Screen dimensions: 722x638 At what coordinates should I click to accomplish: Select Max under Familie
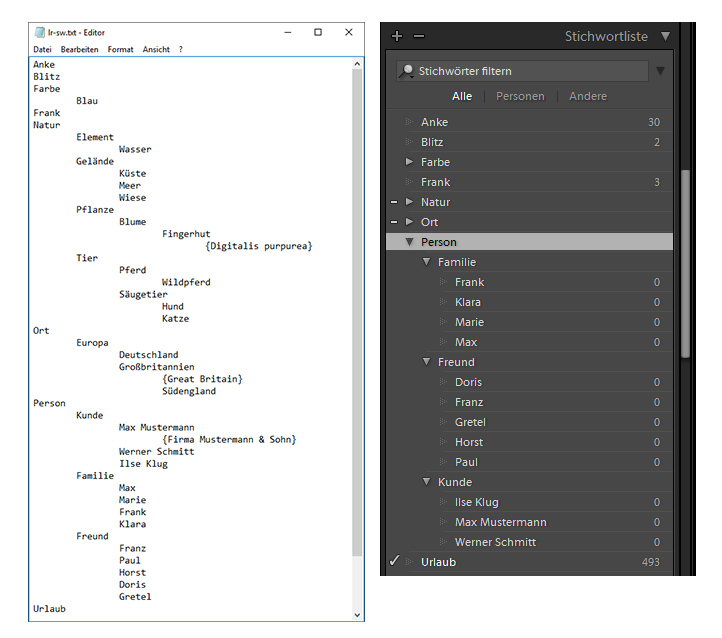[x=530, y=342]
